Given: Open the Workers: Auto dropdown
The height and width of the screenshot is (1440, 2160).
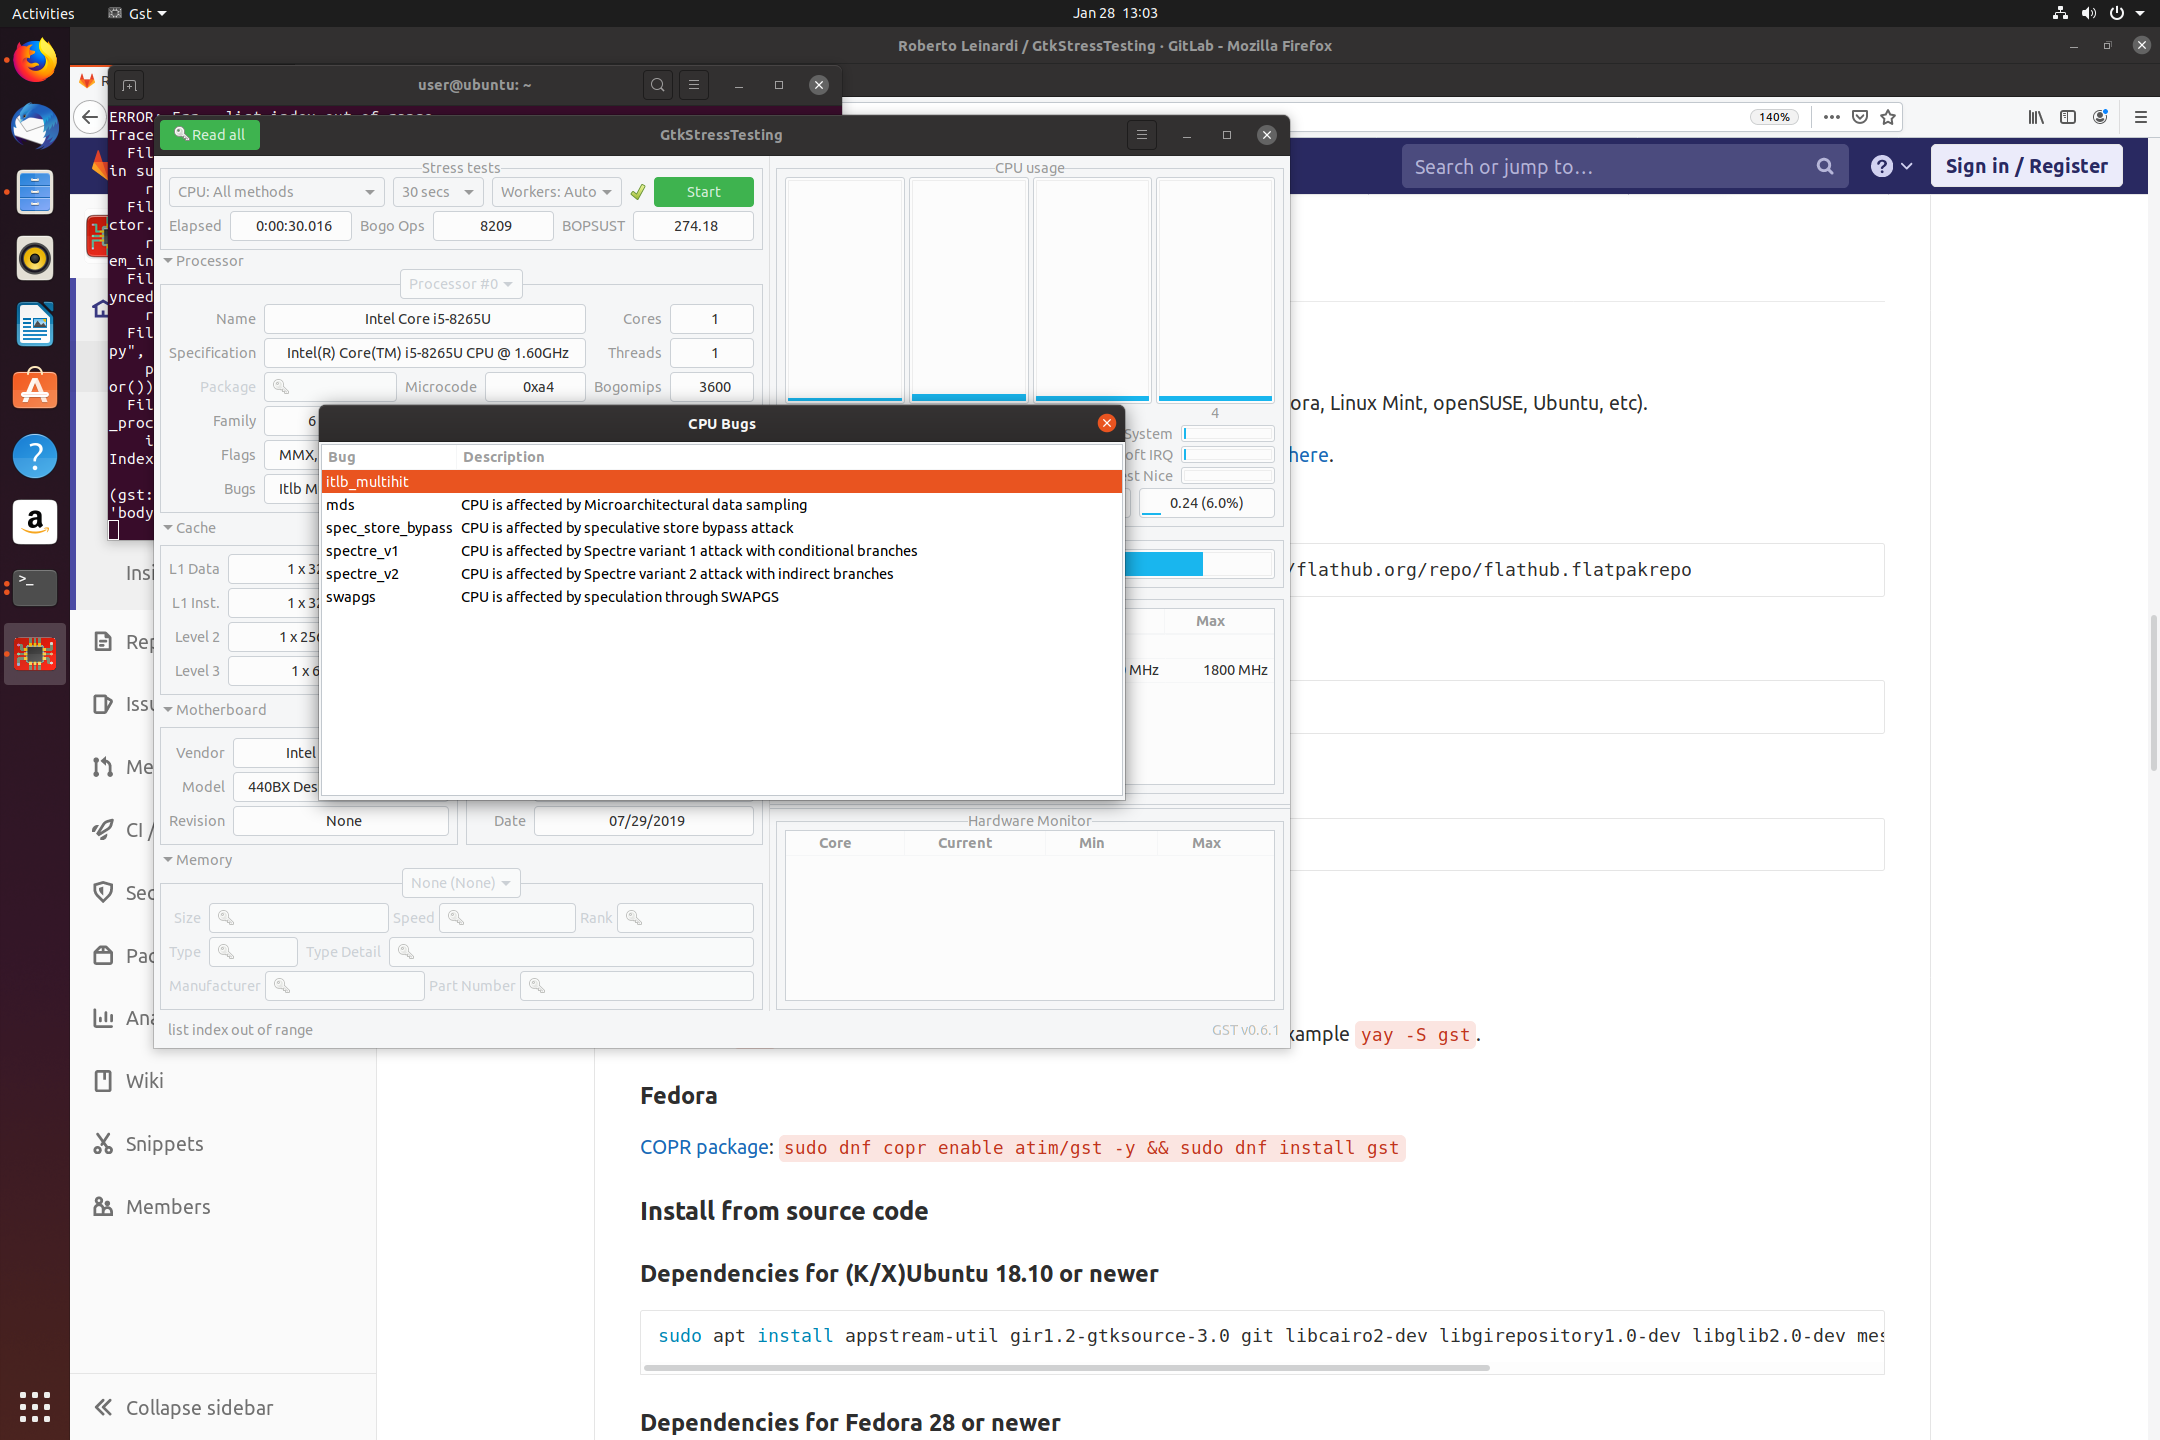Looking at the screenshot, I should tap(556, 192).
